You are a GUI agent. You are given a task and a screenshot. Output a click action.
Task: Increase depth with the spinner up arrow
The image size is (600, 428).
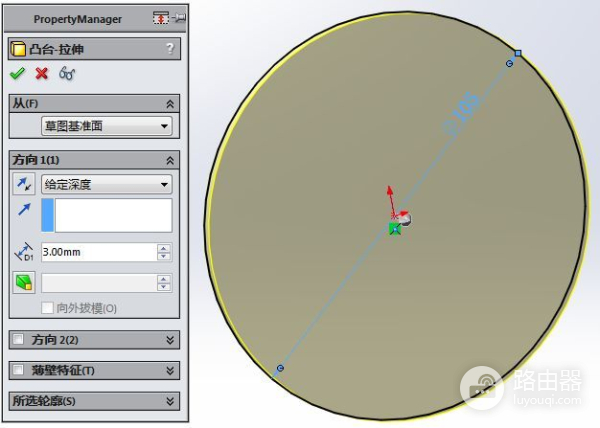[164, 248]
